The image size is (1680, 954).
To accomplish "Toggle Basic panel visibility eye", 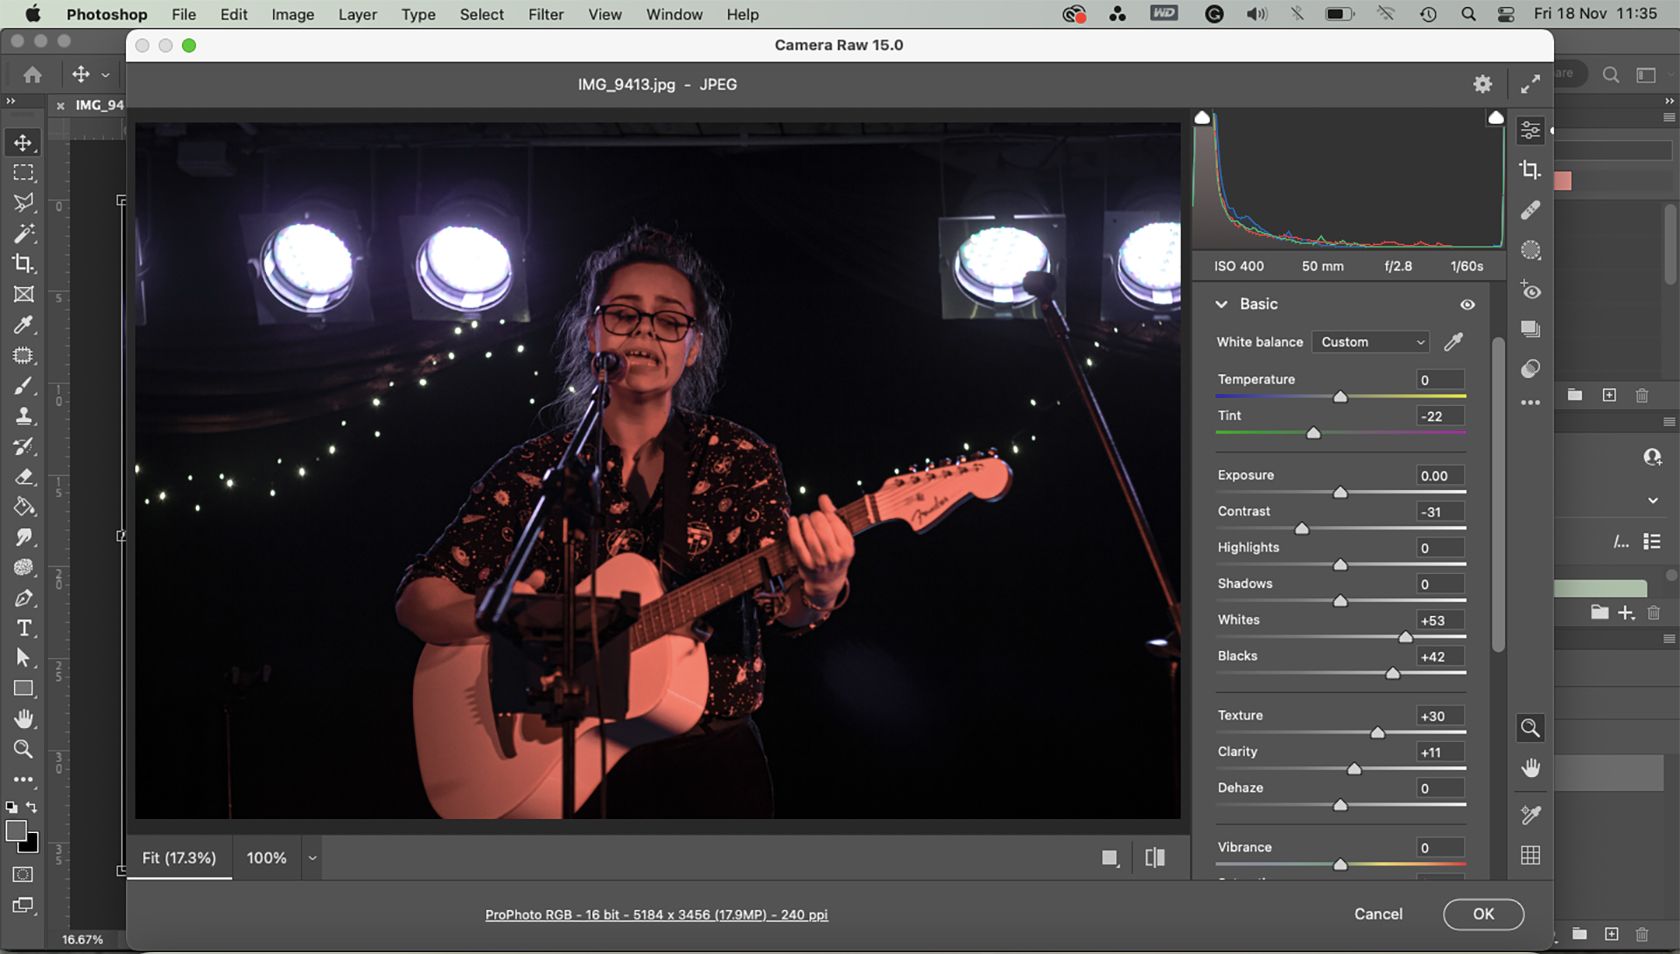I will (x=1467, y=305).
